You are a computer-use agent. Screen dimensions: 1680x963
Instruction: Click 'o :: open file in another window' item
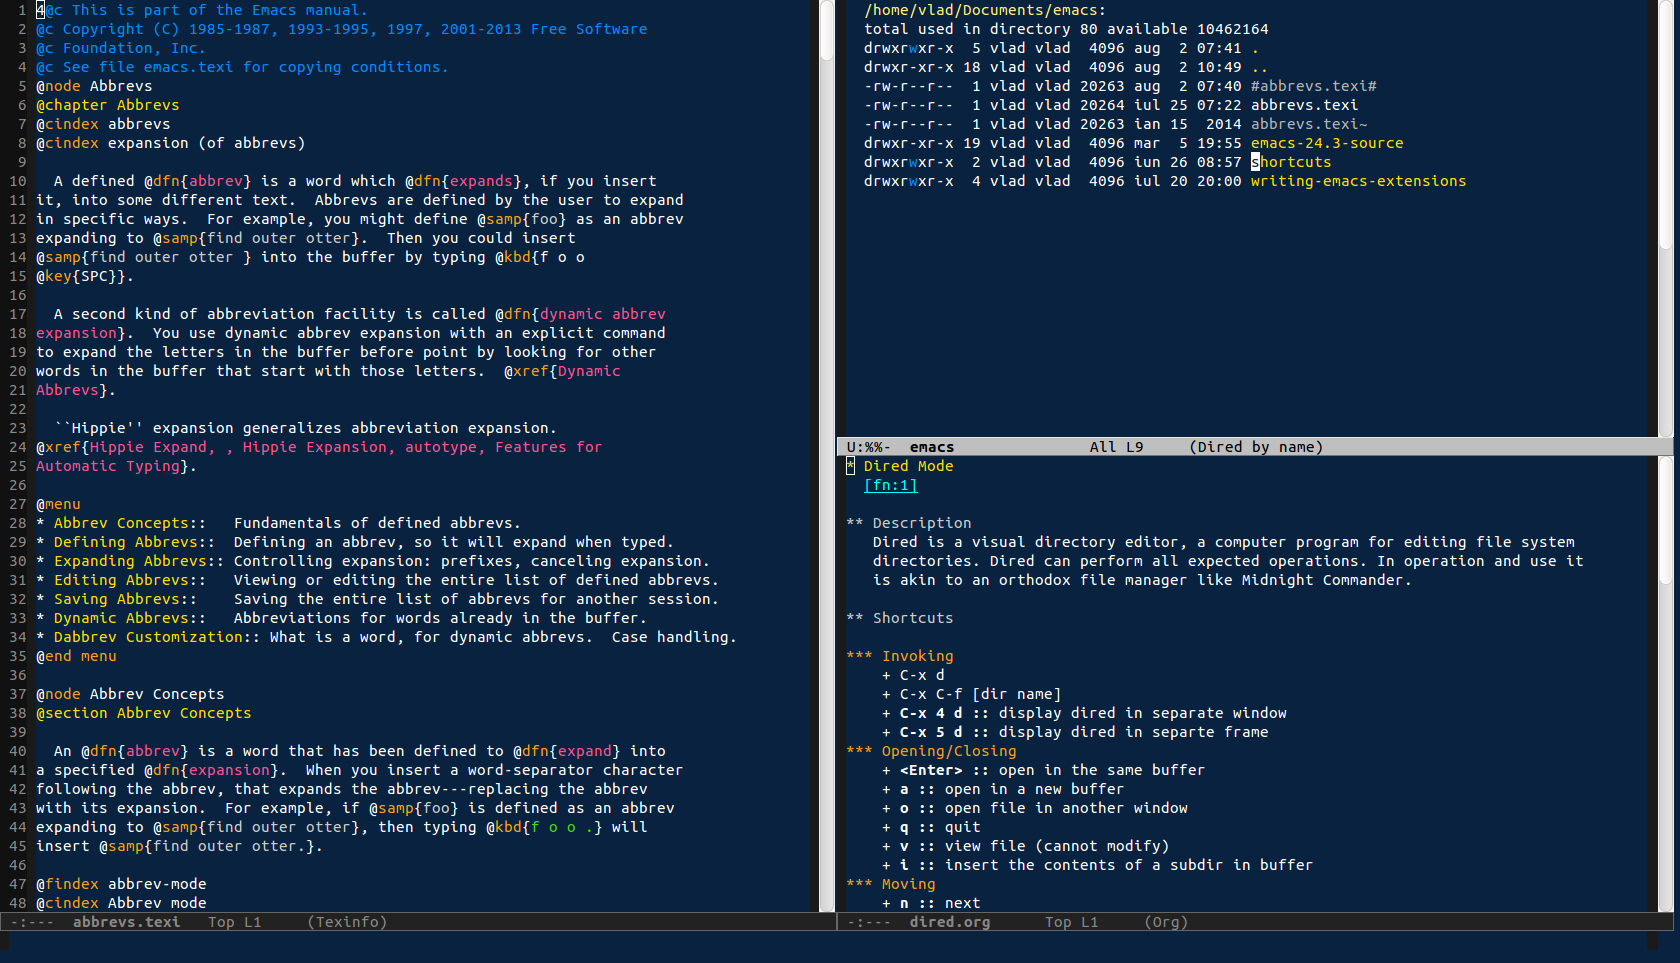(x=1035, y=808)
